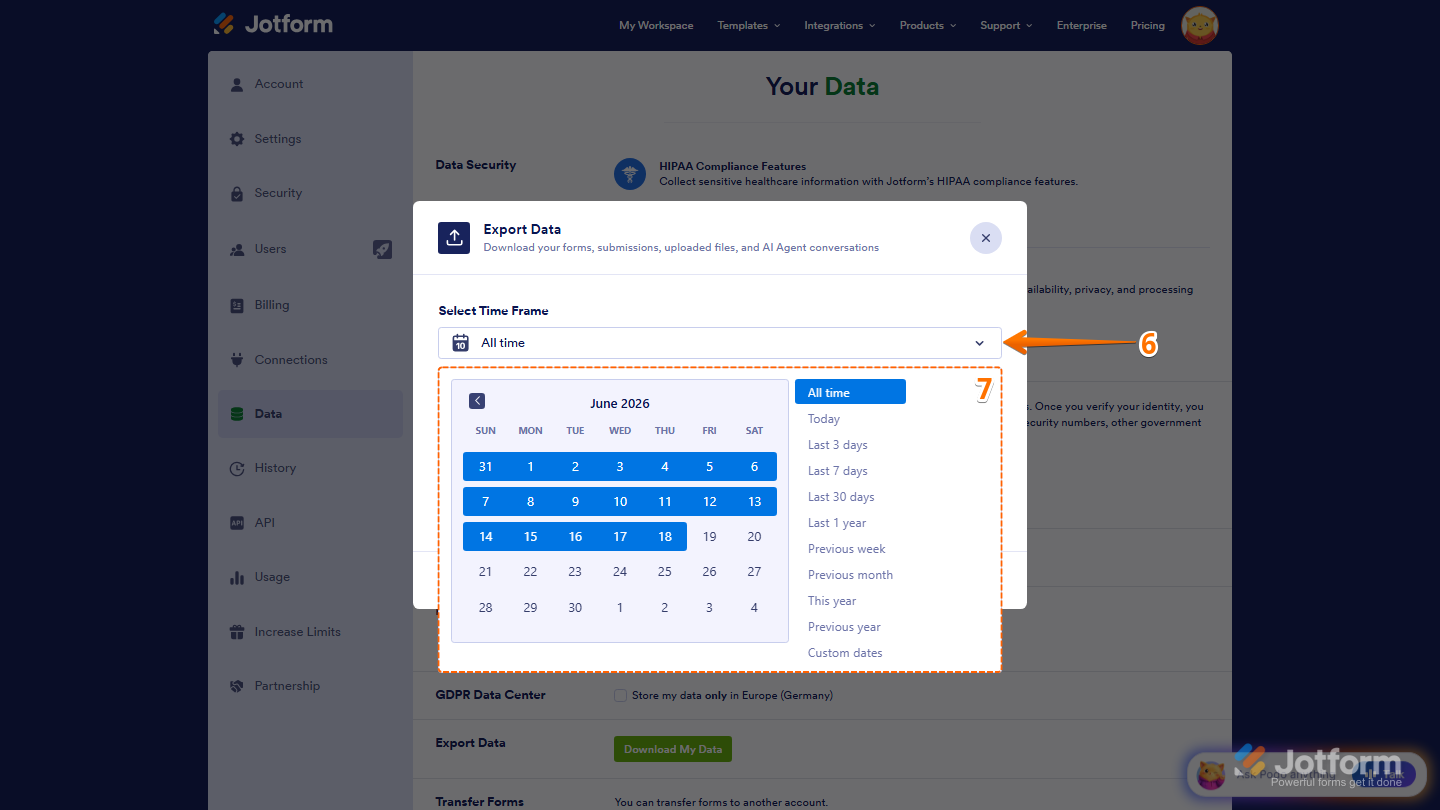Image resolution: width=1440 pixels, height=810 pixels.
Task: Open the user avatar menu
Action: coord(1199,25)
